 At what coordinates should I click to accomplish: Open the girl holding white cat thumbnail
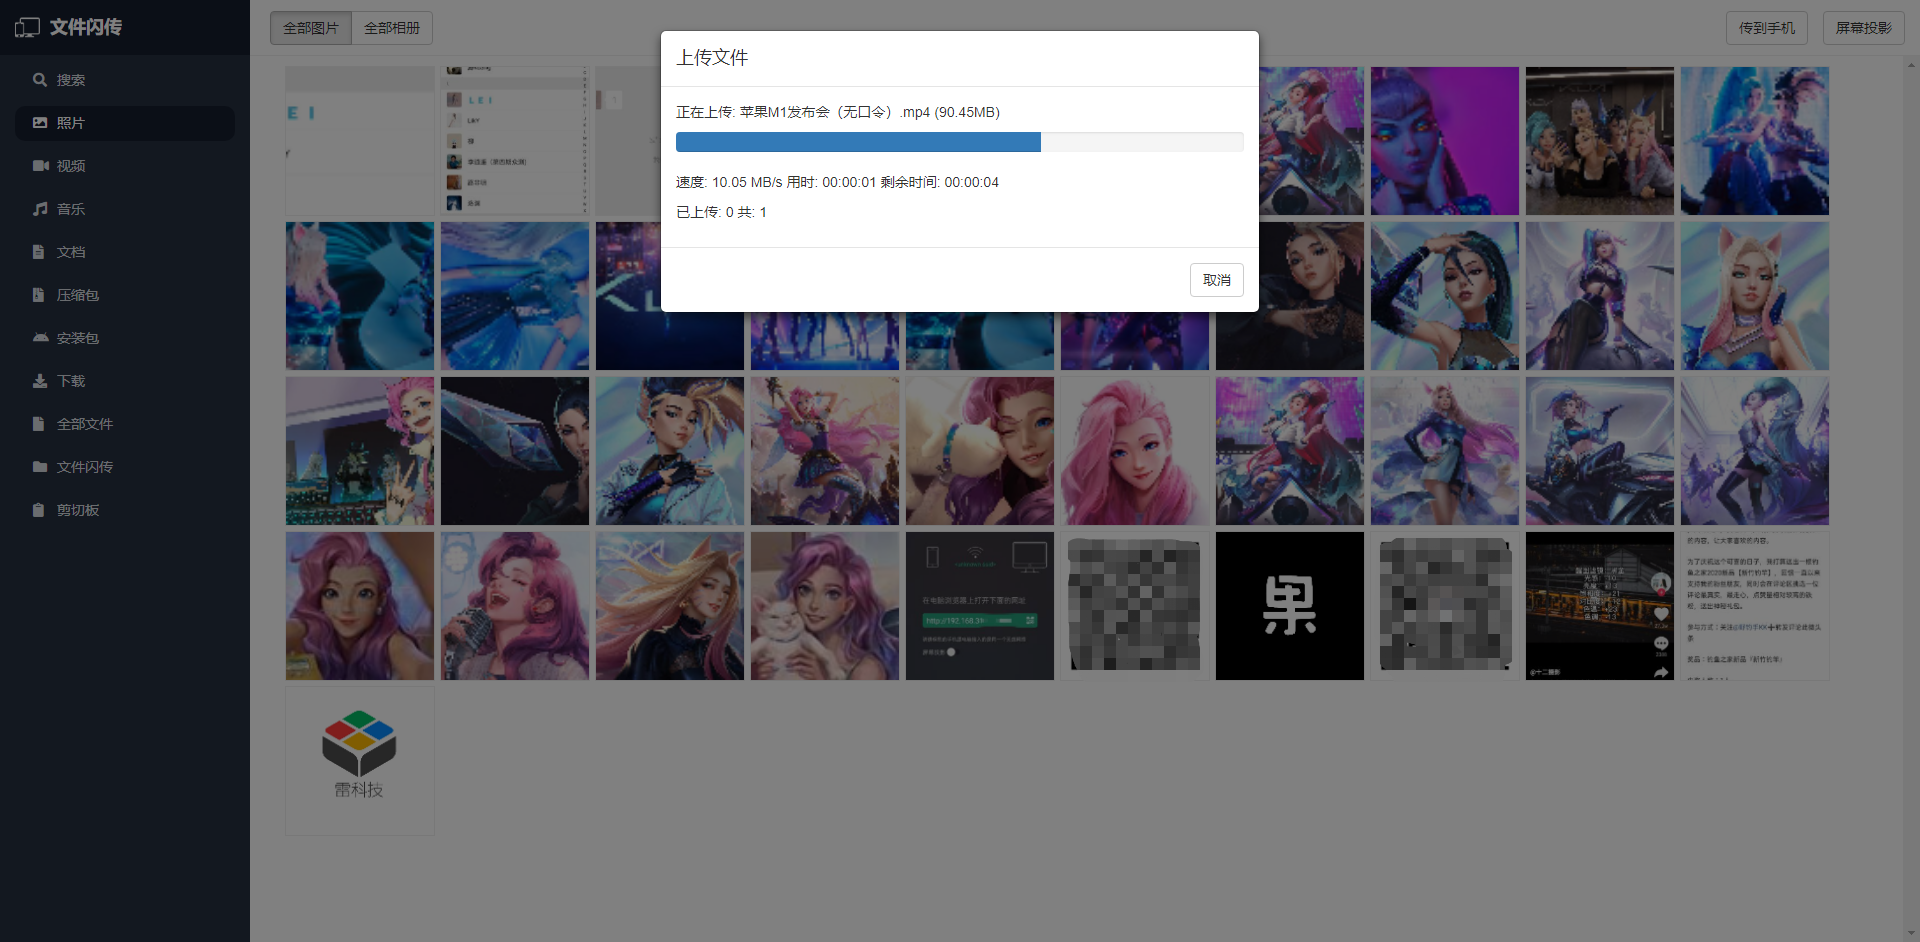(825, 606)
